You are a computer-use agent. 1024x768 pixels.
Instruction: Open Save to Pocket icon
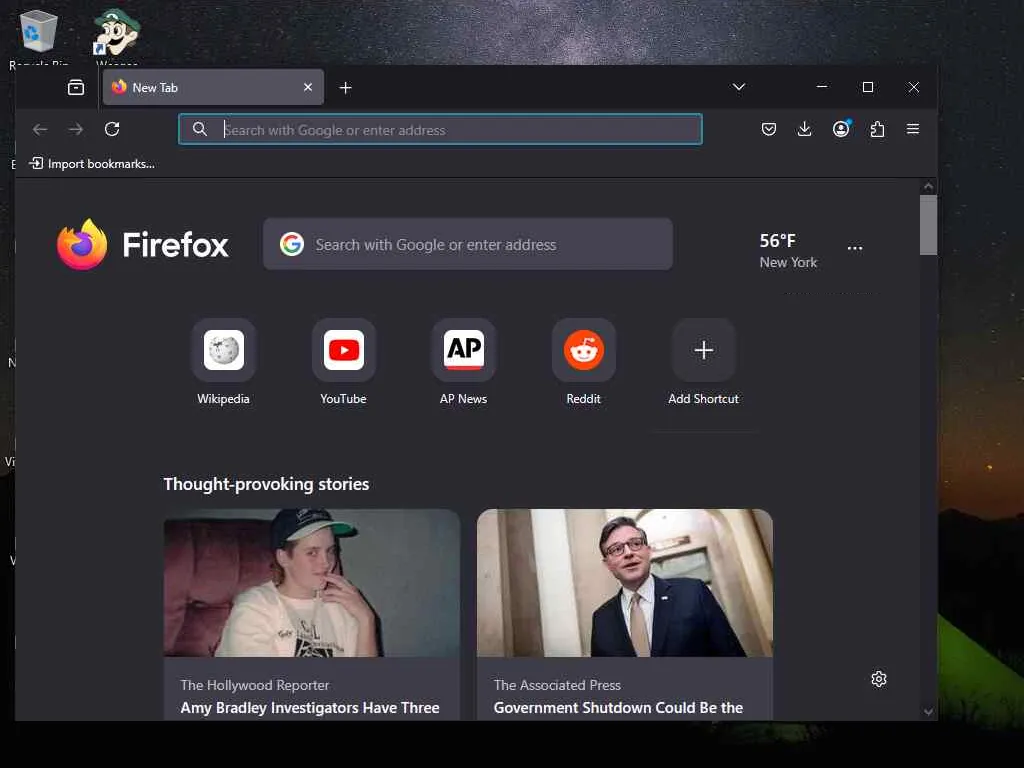769,129
